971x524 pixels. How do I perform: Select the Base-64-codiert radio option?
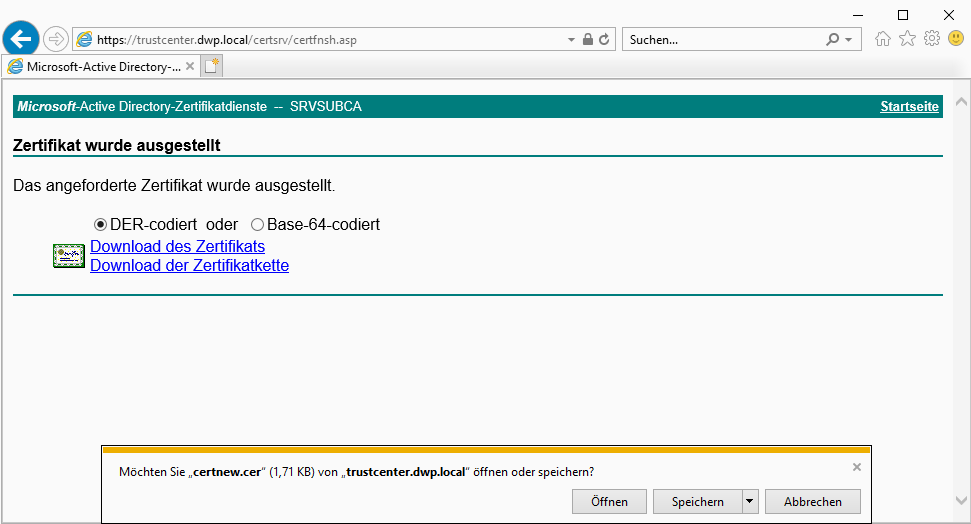point(257,225)
